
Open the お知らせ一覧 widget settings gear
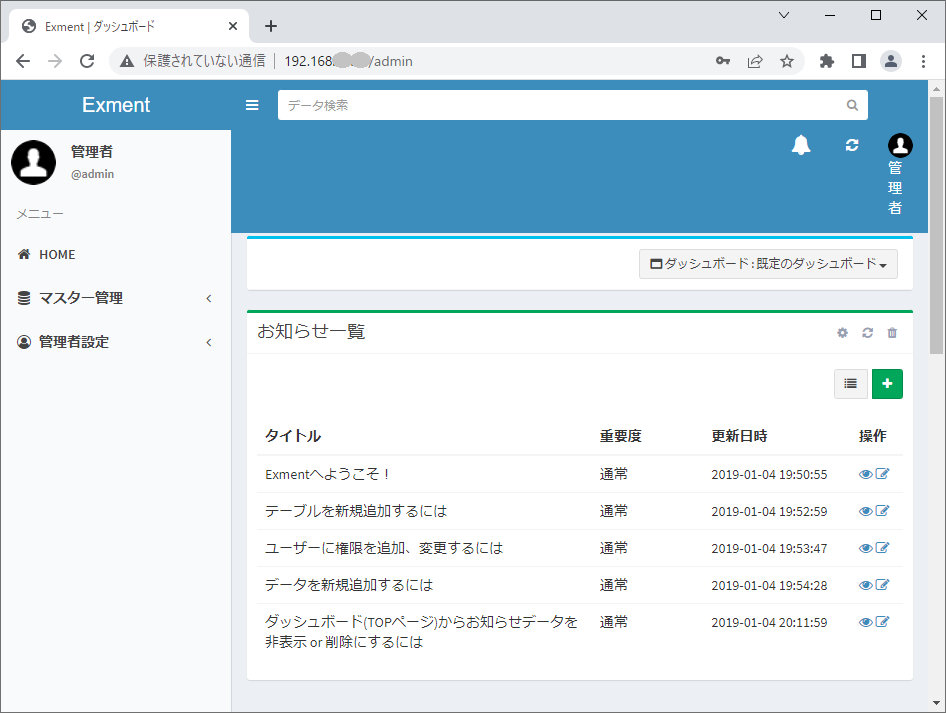842,332
